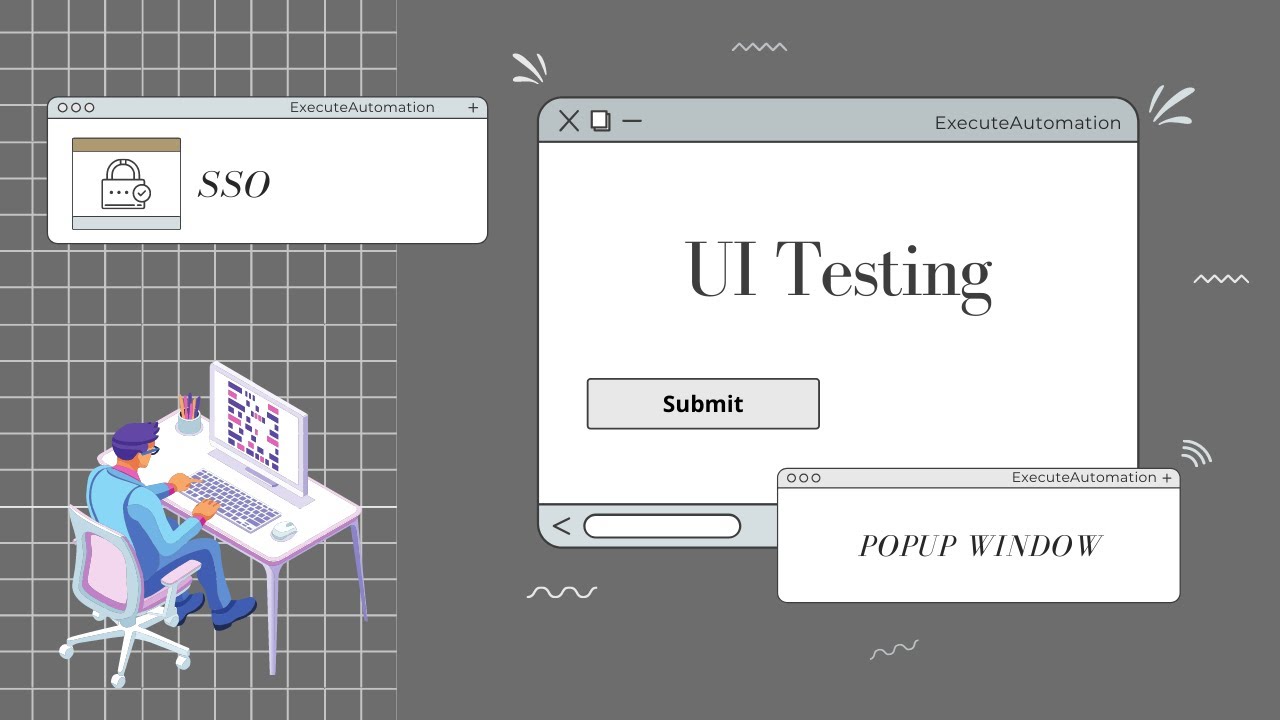Click the three circles in Popup window title bar

(803, 478)
